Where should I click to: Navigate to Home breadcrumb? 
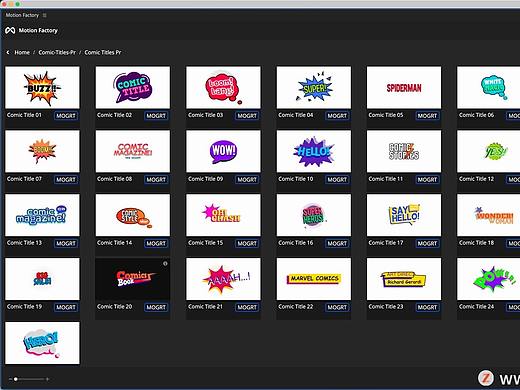click(22, 52)
